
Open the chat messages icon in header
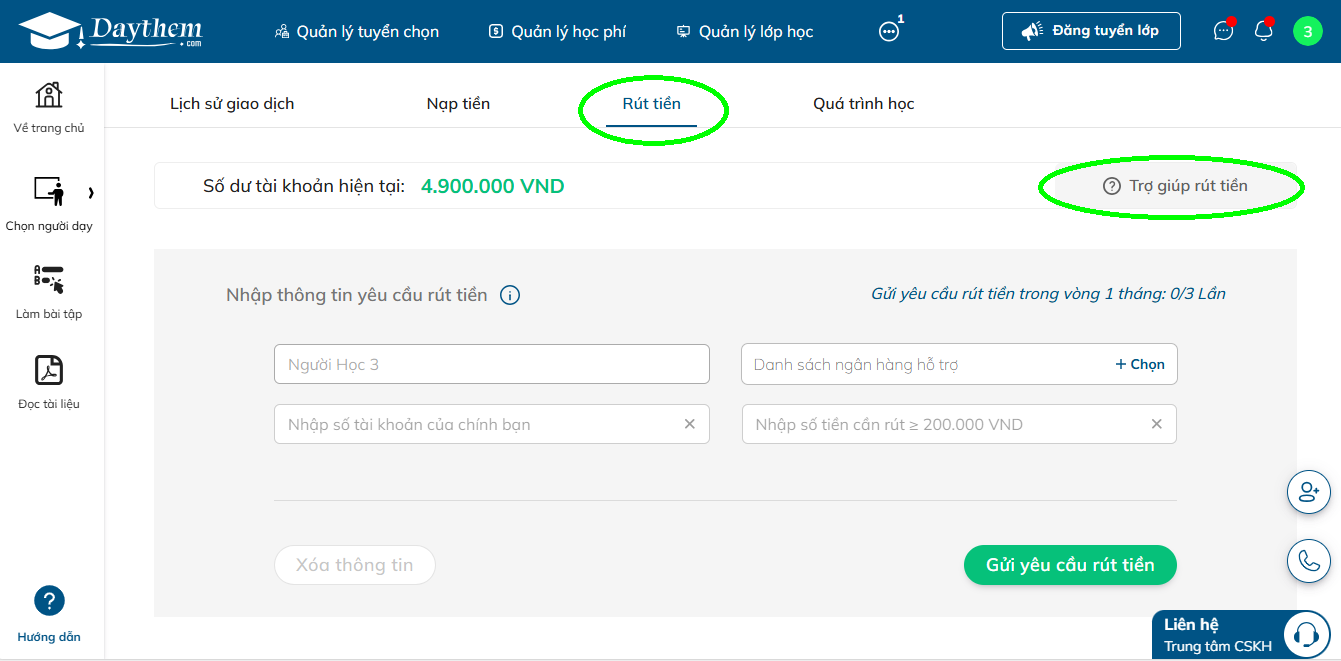[x=1223, y=31]
